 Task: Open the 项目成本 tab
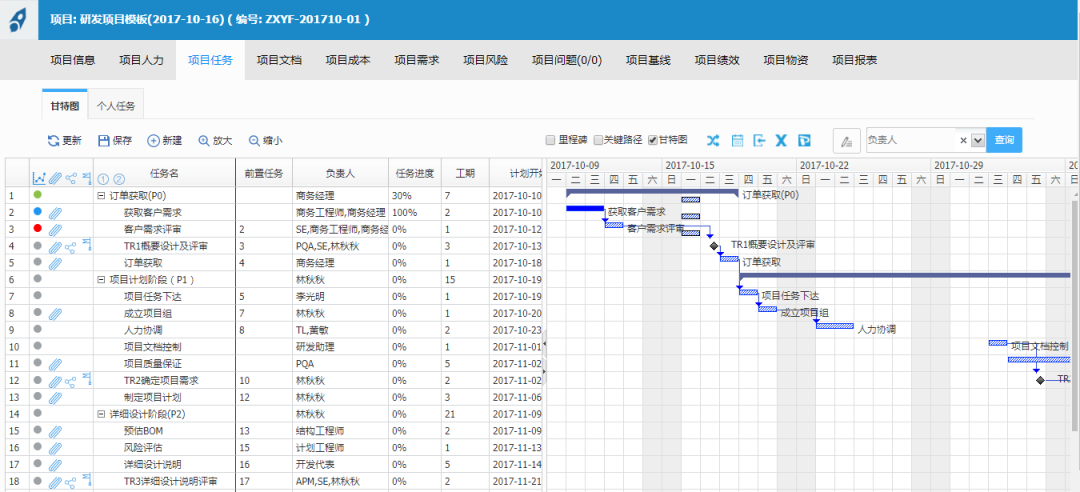point(348,60)
